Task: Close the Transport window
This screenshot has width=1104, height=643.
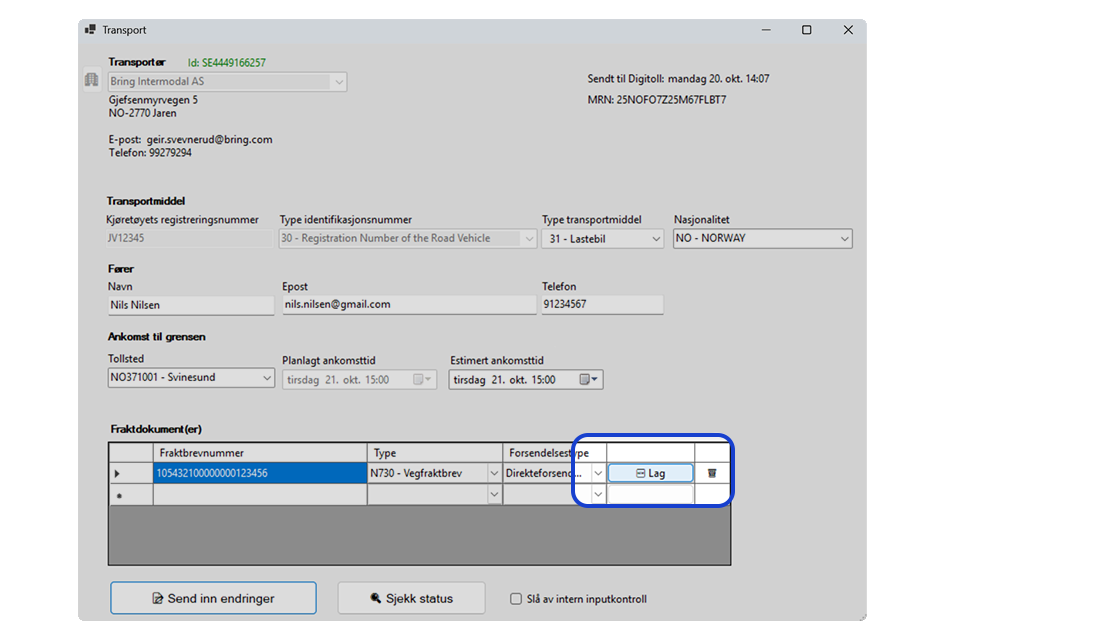Action: coord(848,30)
